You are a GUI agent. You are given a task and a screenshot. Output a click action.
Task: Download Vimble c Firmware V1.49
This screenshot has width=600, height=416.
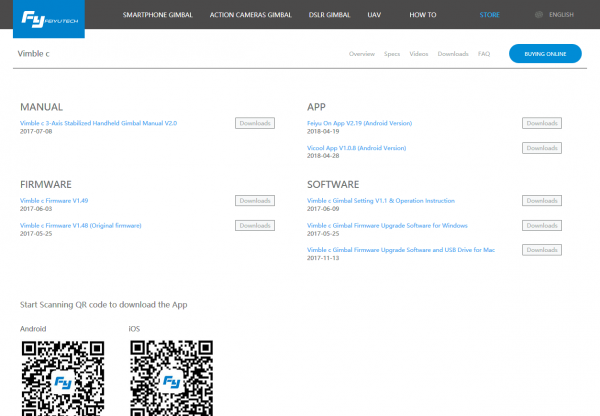tap(255, 201)
